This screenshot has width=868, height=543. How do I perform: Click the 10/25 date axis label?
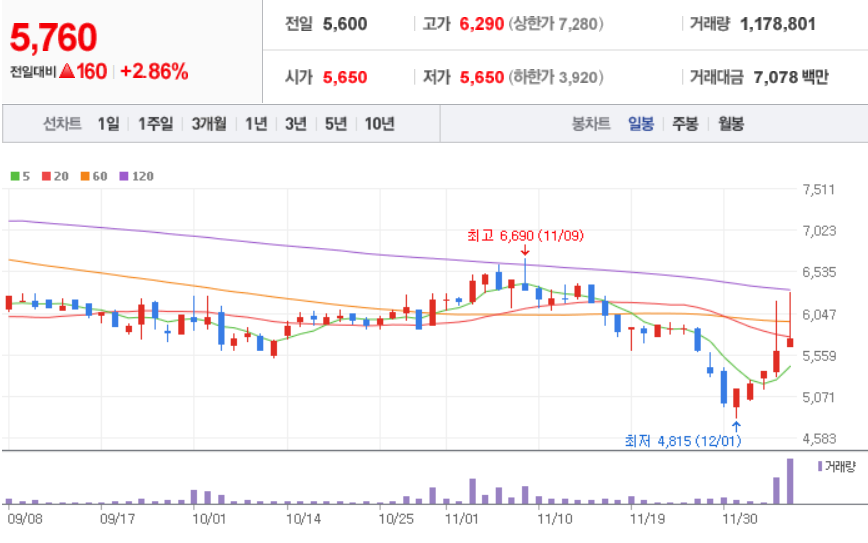pyautogui.click(x=396, y=519)
